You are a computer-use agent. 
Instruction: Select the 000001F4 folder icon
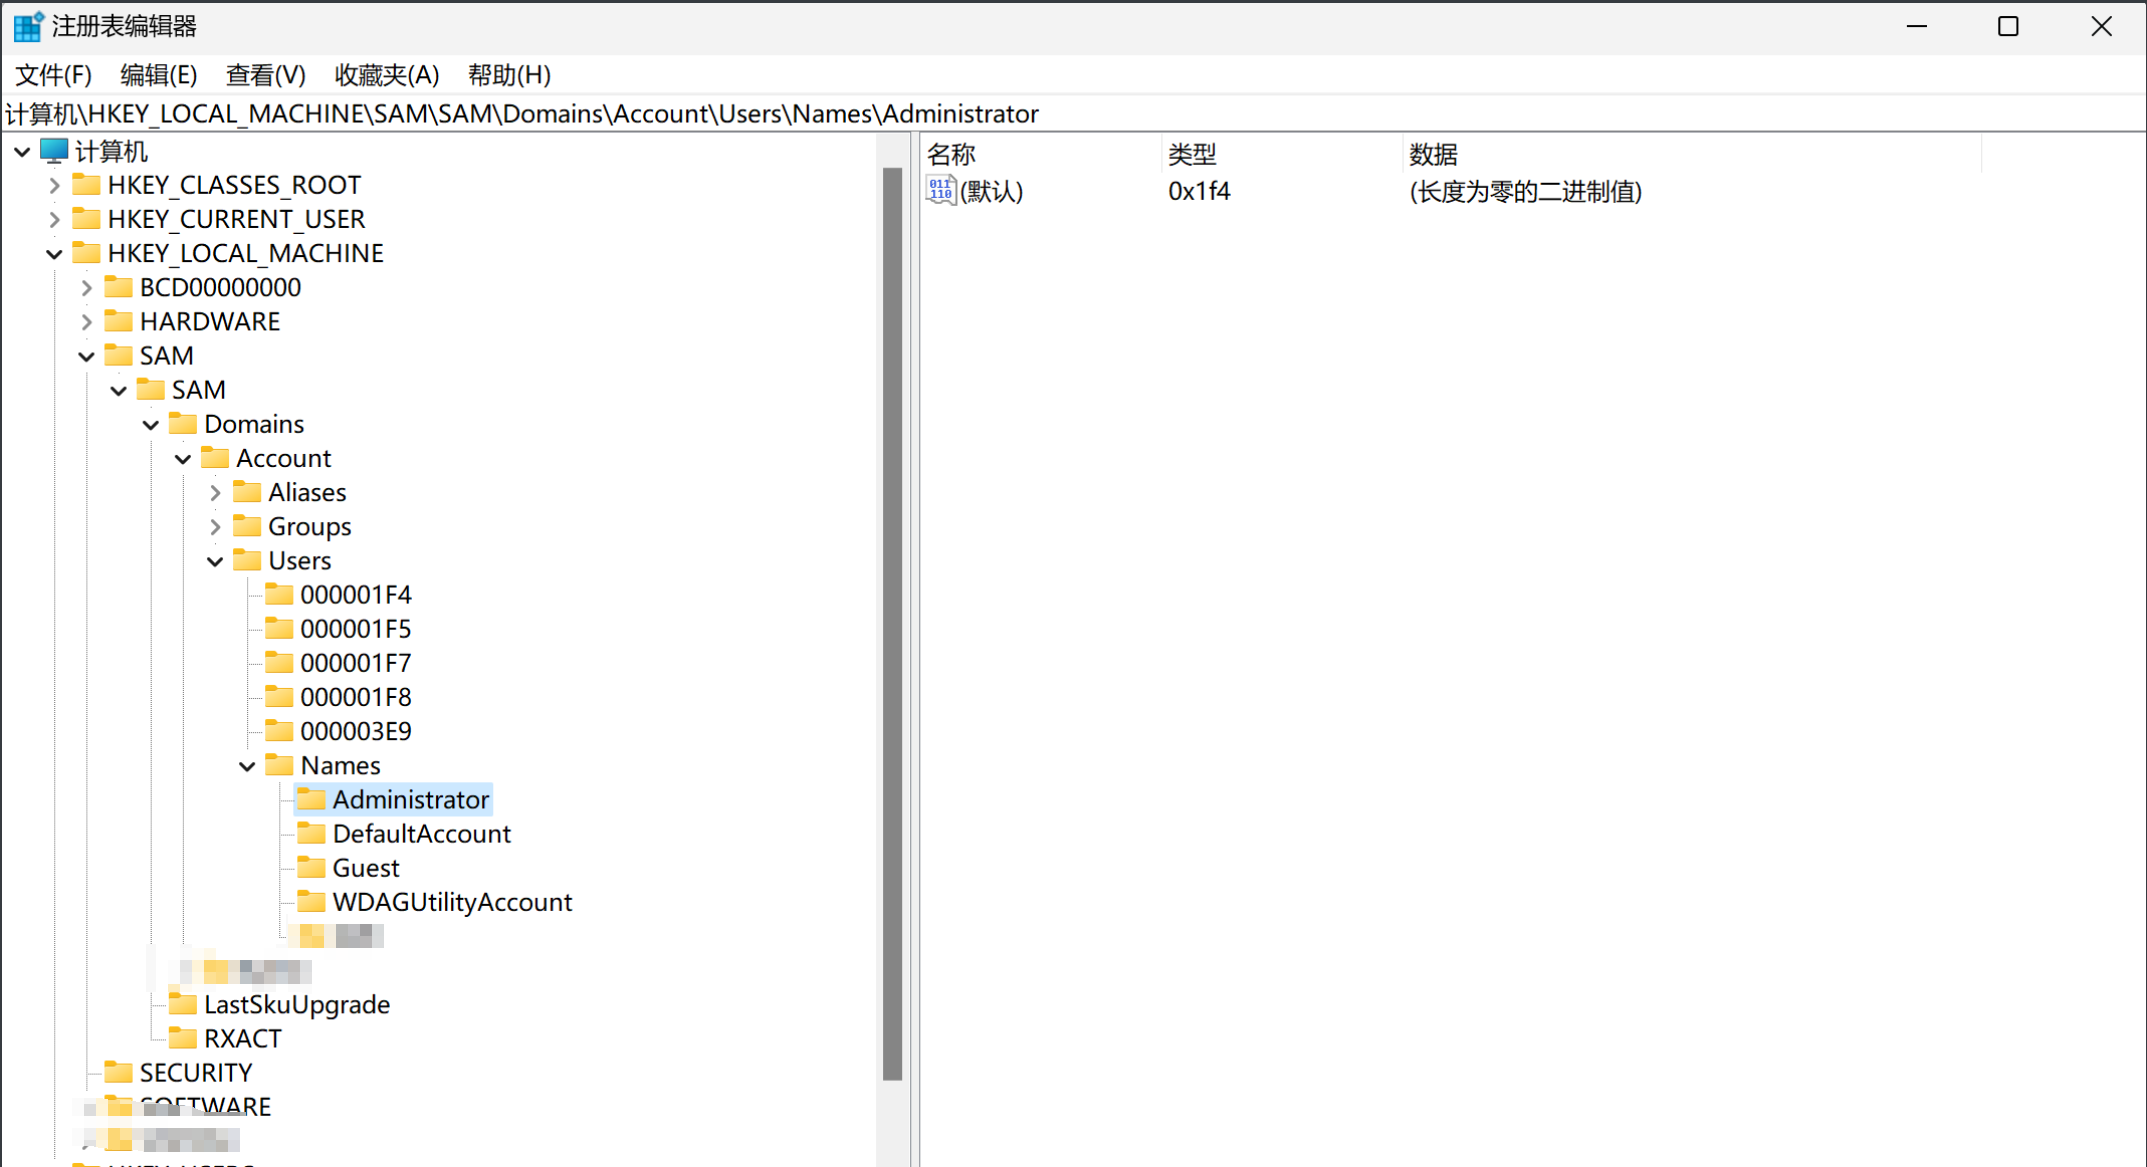[x=280, y=595]
